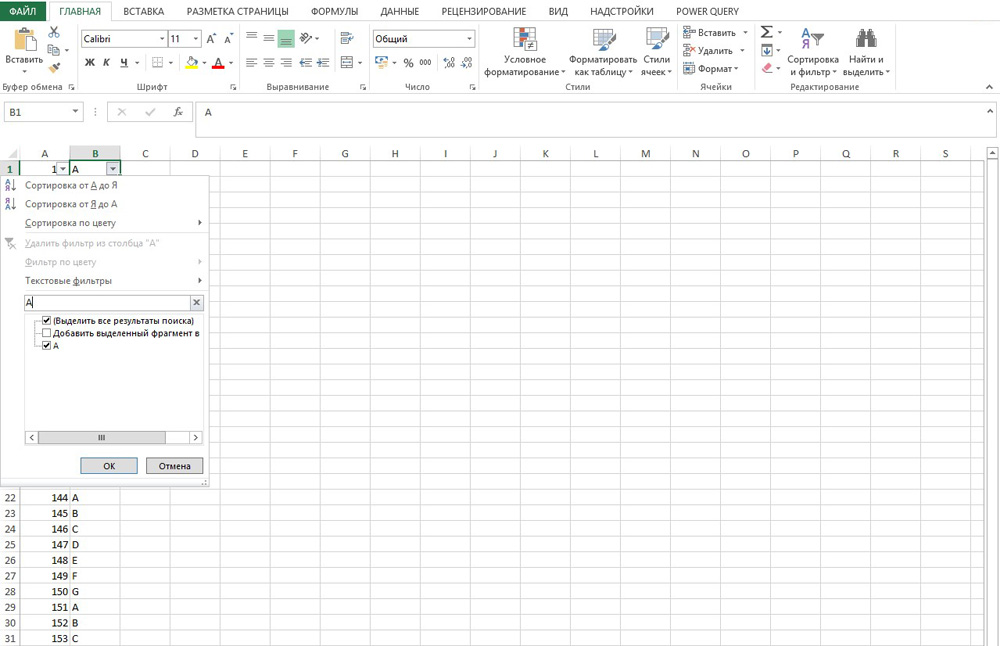Click the Cut scissors icon
The image size is (1000, 646).
pyautogui.click(x=54, y=33)
